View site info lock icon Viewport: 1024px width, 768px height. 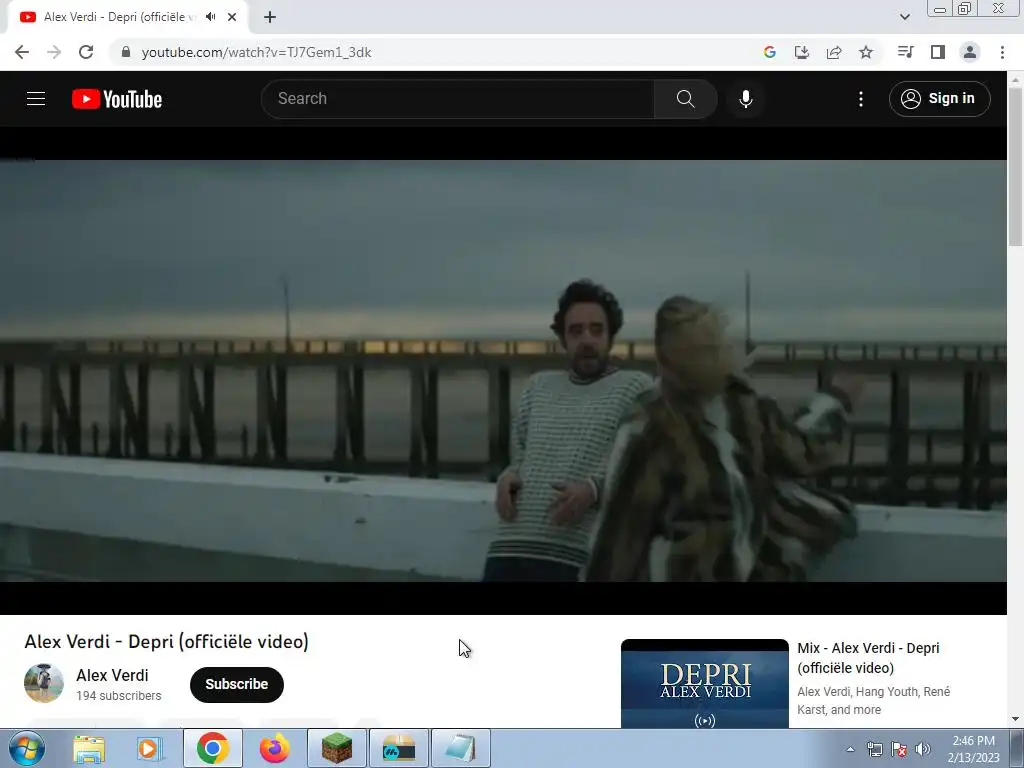tap(126, 52)
